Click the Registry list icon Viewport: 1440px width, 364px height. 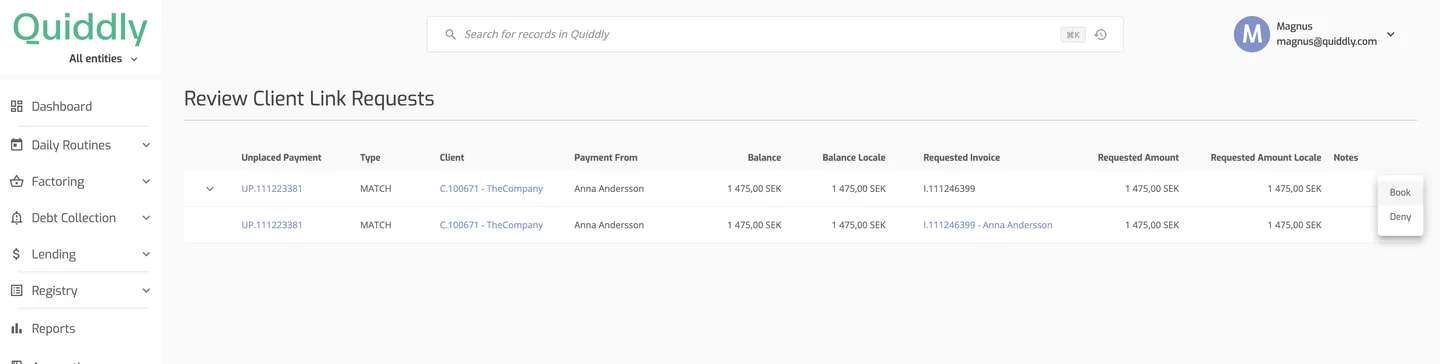[16, 291]
